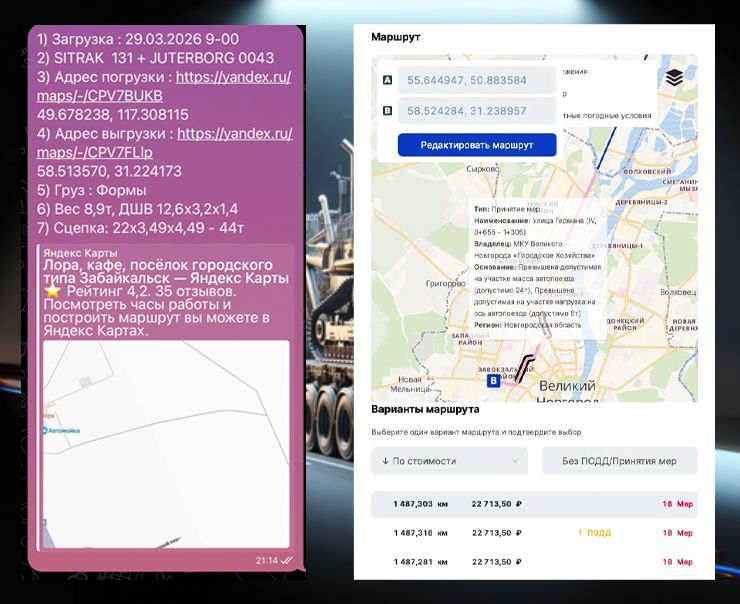Click Регион: Новгородская область popup line
This screenshot has width=740, height=604.
pyautogui.click(x=528, y=325)
